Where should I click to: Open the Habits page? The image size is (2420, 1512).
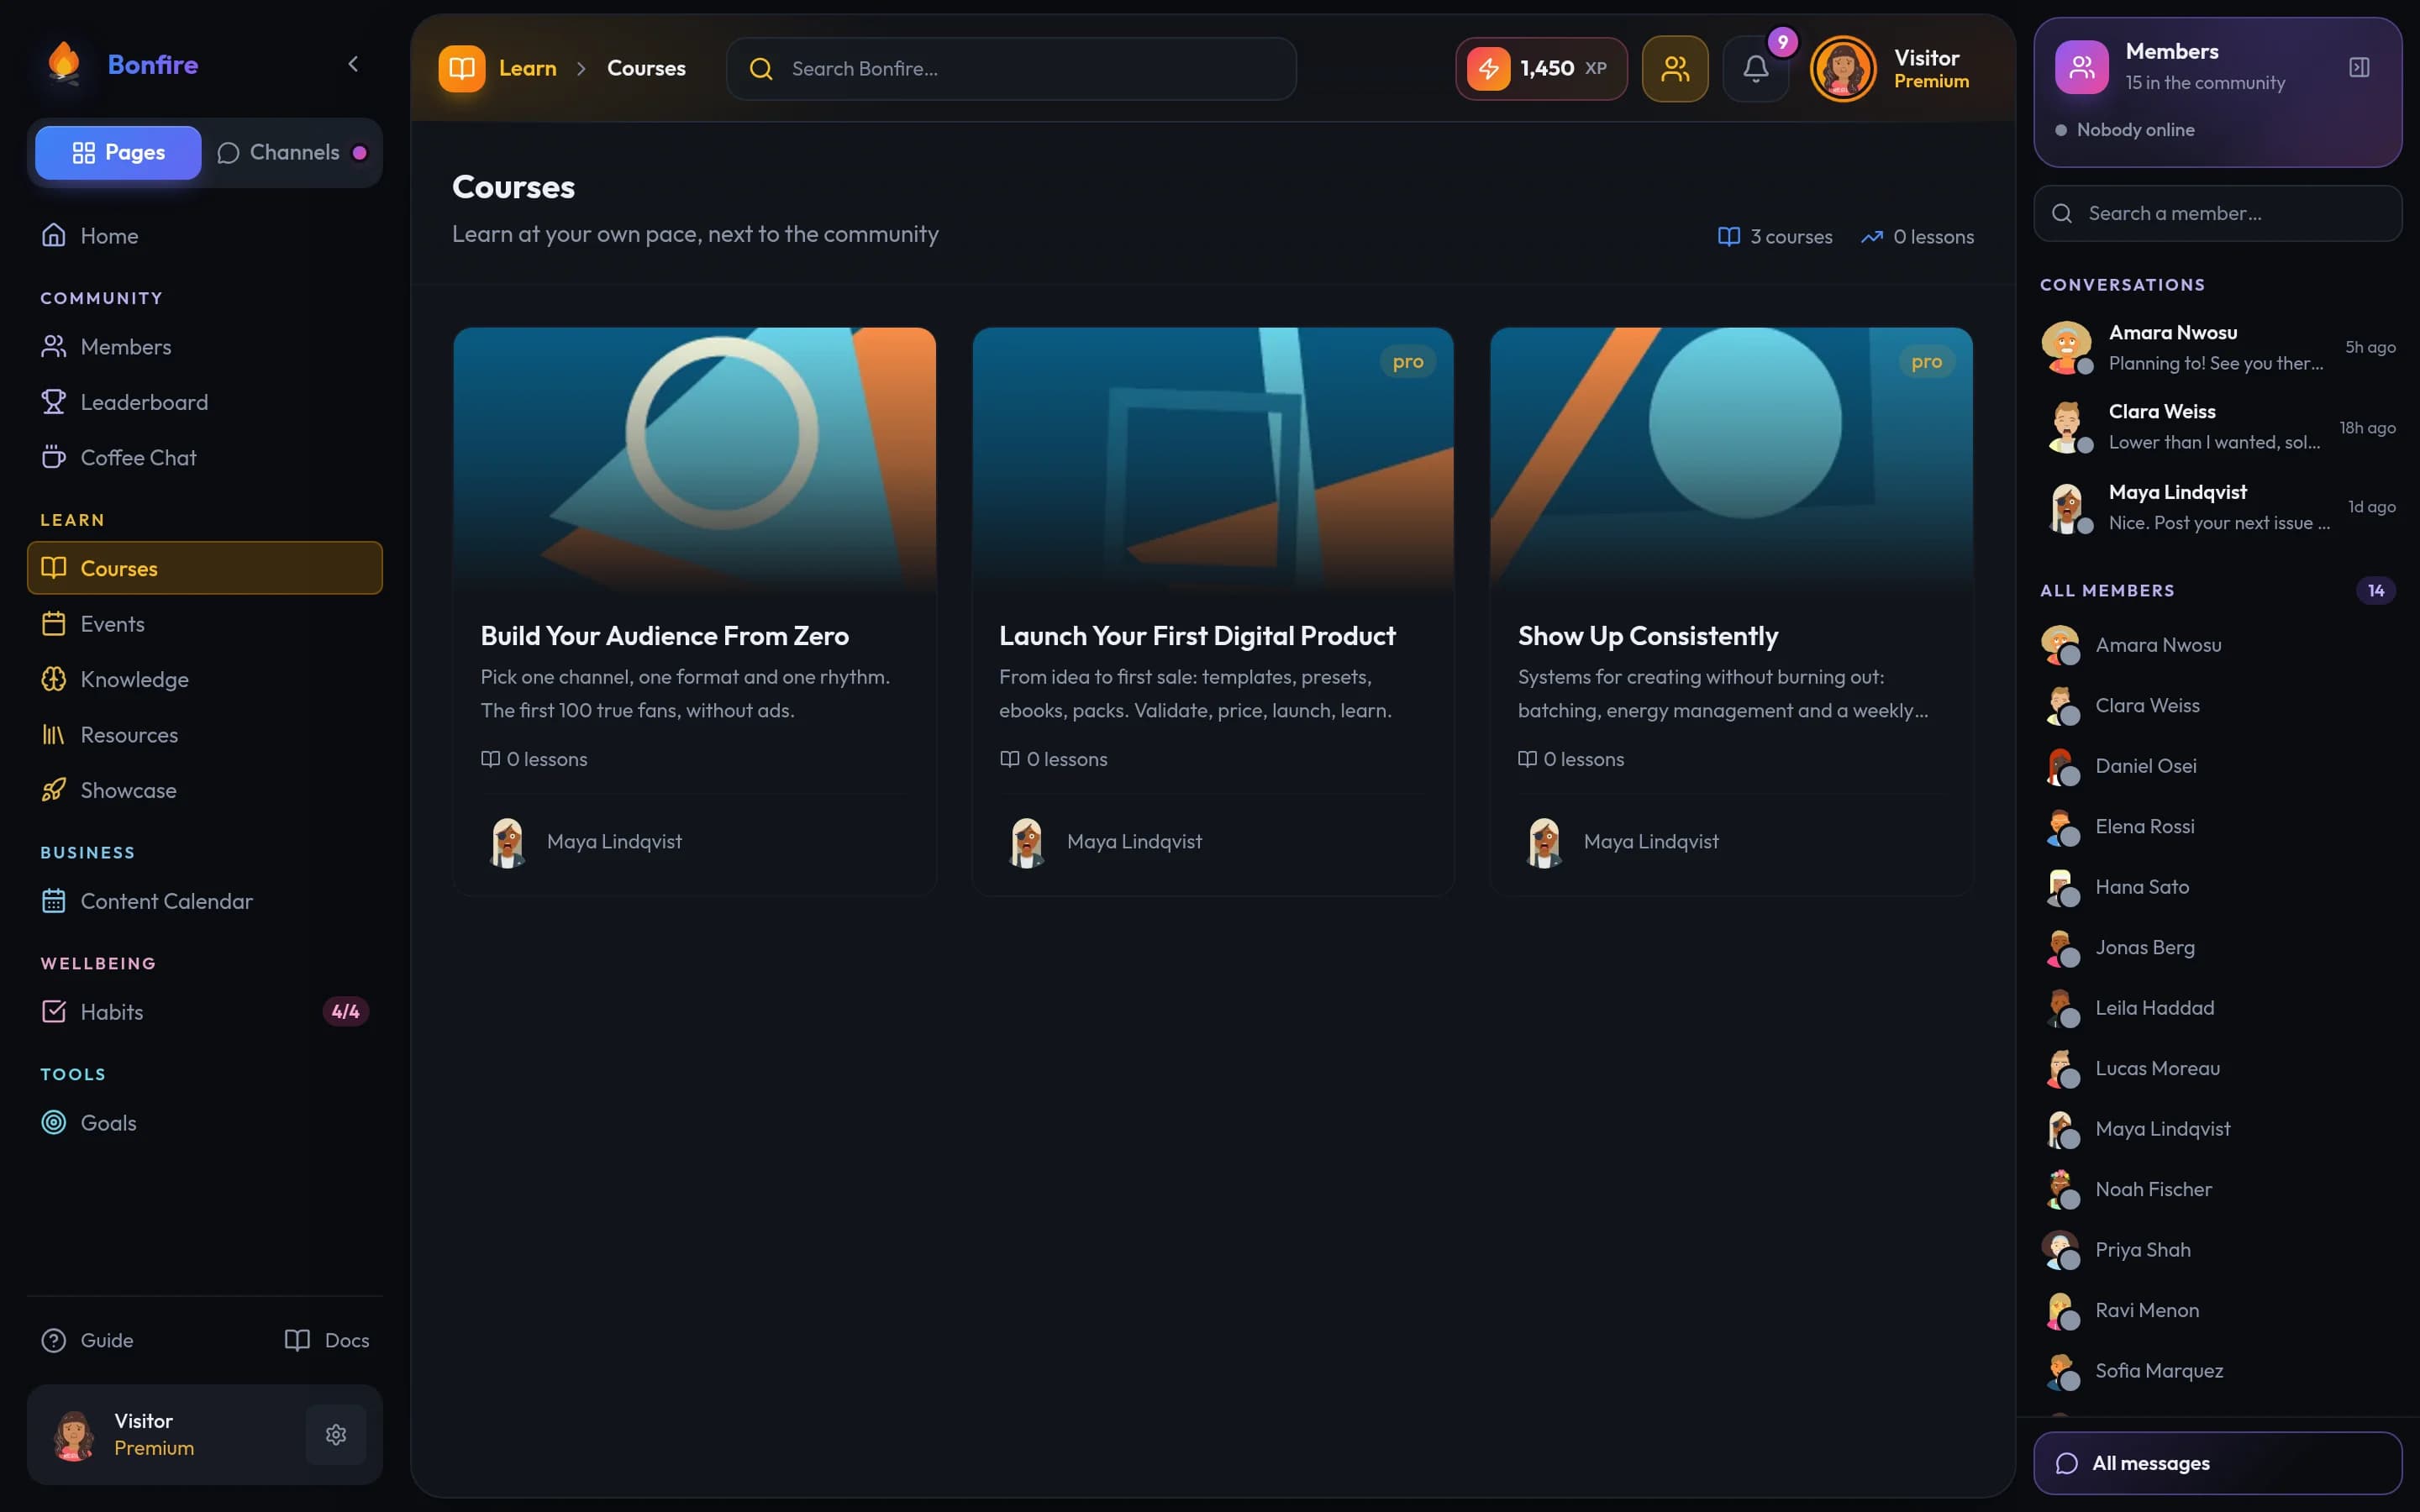point(205,1012)
